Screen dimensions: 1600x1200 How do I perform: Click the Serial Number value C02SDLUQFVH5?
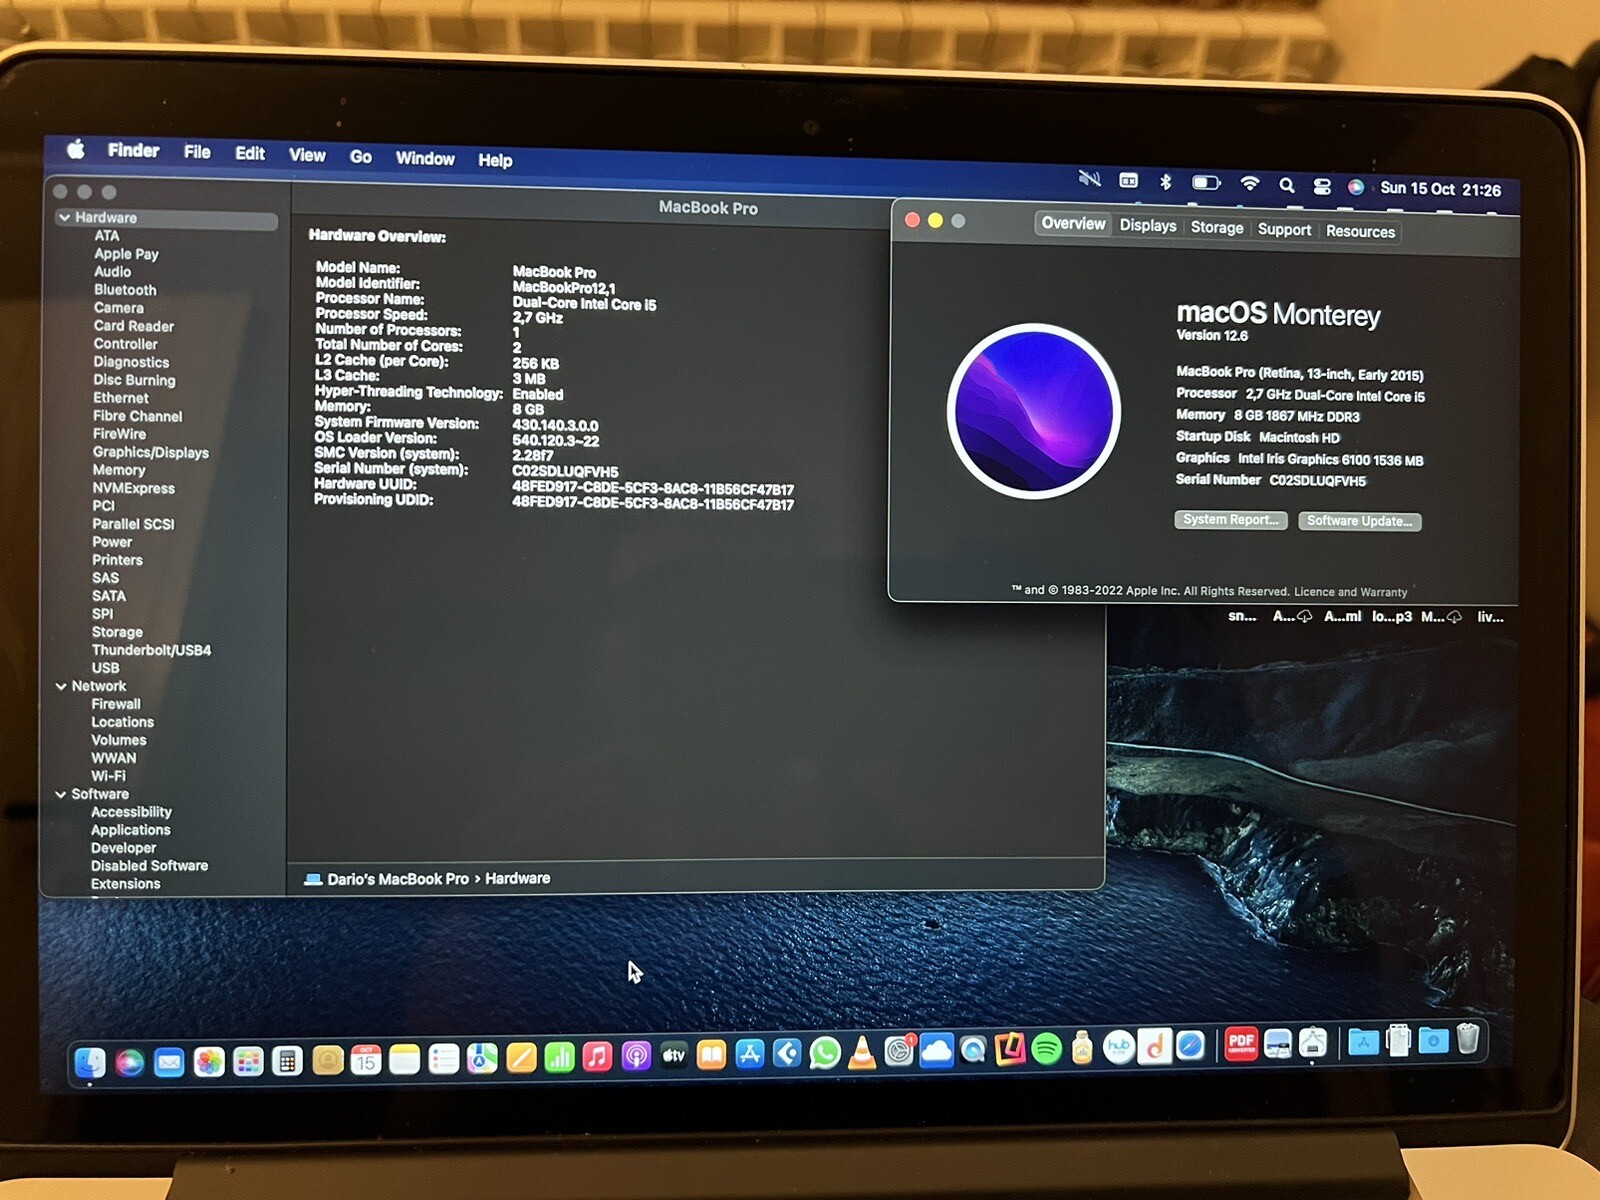point(1317,481)
